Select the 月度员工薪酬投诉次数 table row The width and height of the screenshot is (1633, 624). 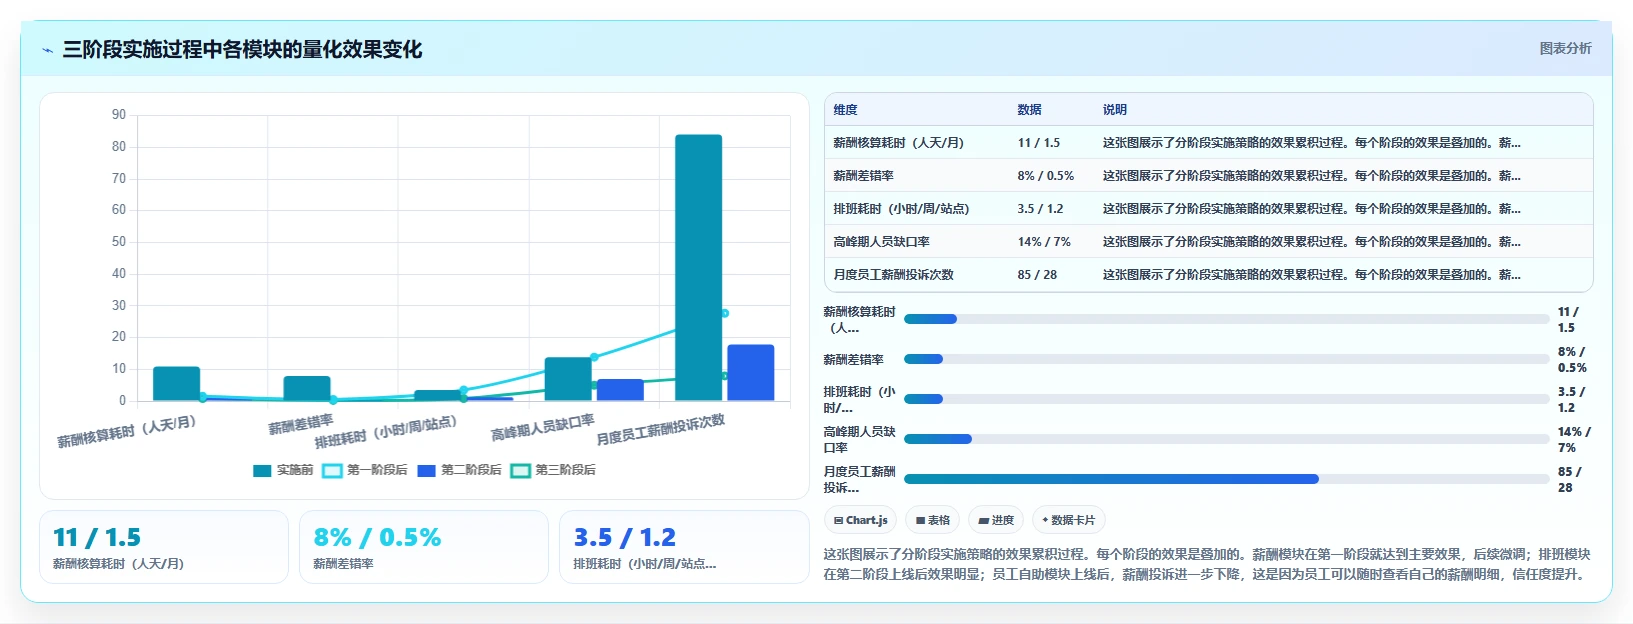[x=1208, y=275]
